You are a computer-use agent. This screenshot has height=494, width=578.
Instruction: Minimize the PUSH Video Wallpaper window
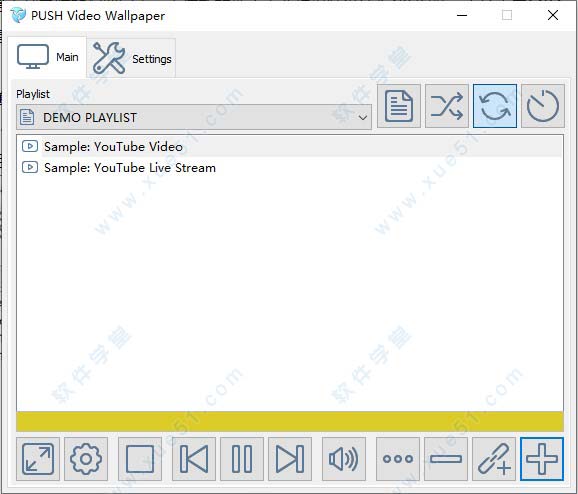[x=462, y=15]
